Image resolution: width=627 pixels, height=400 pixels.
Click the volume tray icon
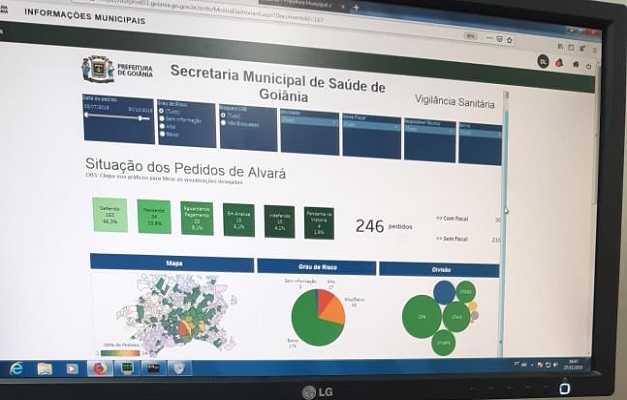[x=555, y=365]
